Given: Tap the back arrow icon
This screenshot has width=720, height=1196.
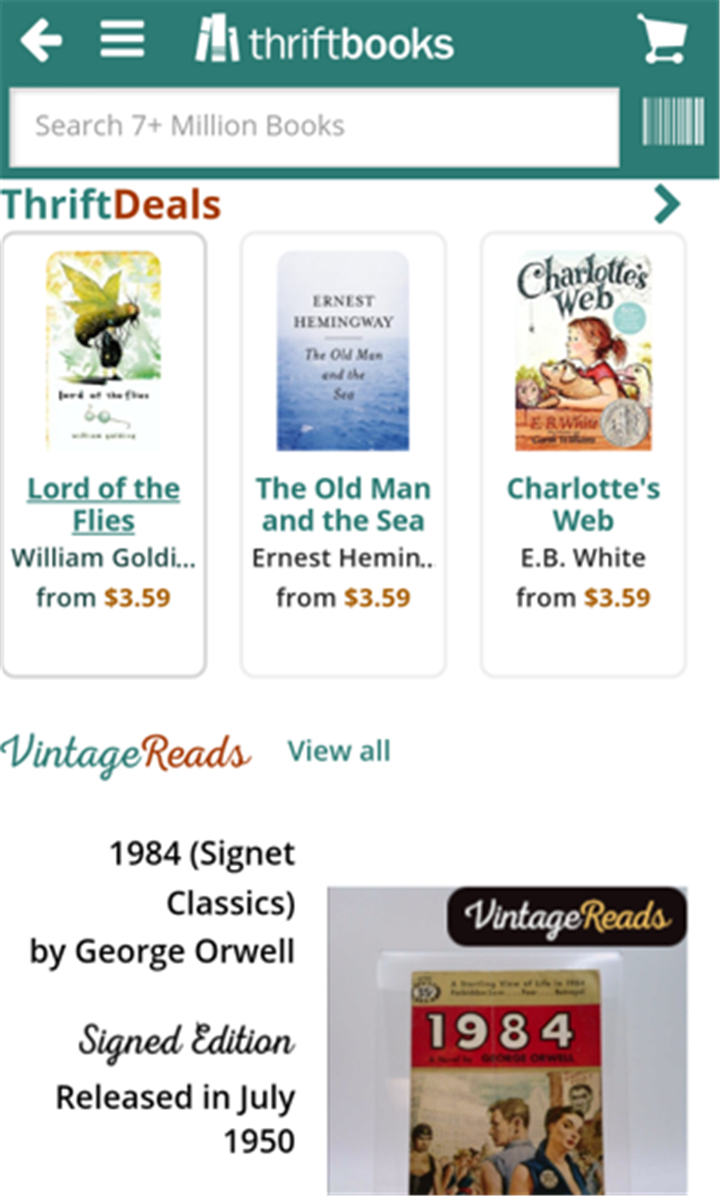Looking at the screenshot, I should click(41, 40).
